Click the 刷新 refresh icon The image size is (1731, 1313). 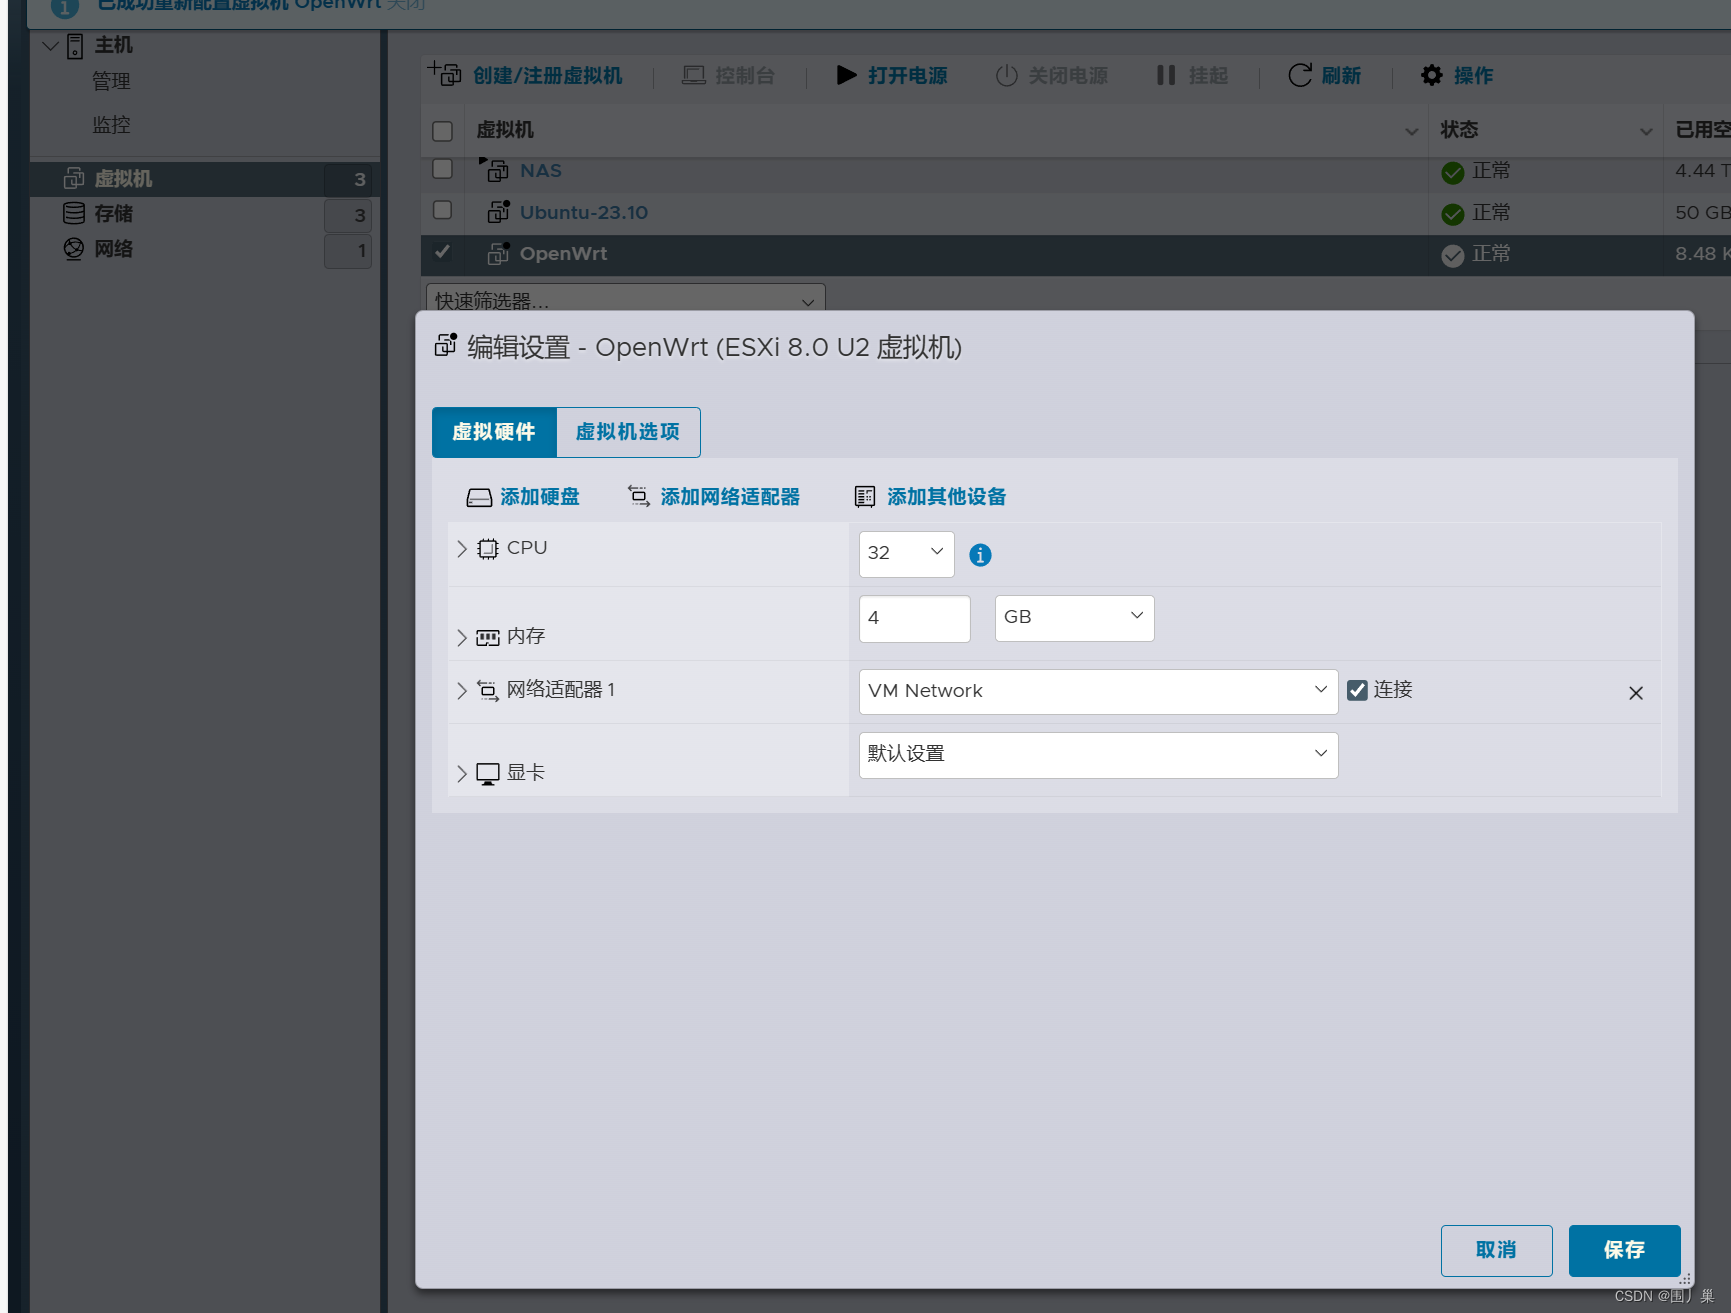1300,75
